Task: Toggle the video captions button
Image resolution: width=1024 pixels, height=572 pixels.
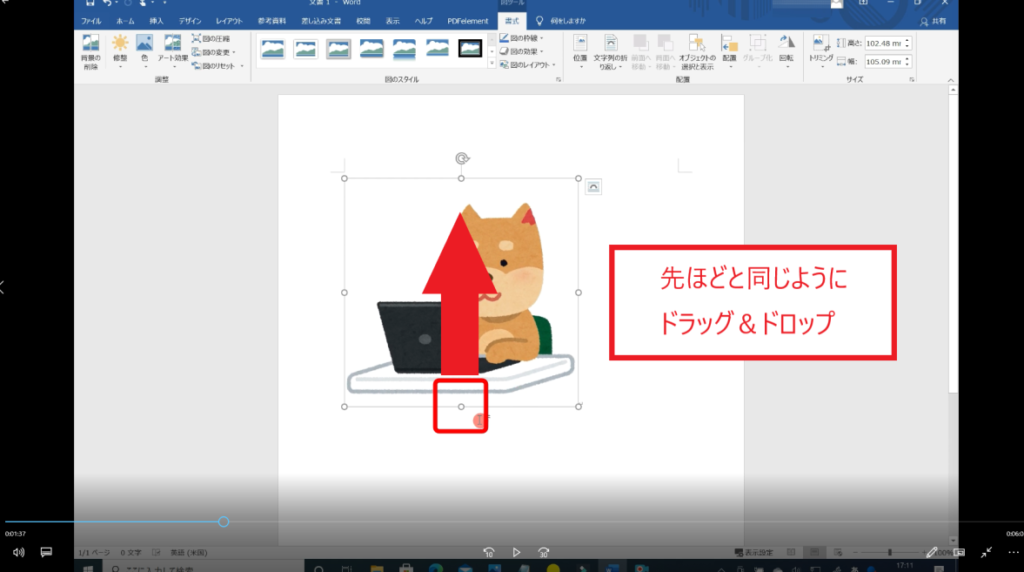Action: pos(46,551)
